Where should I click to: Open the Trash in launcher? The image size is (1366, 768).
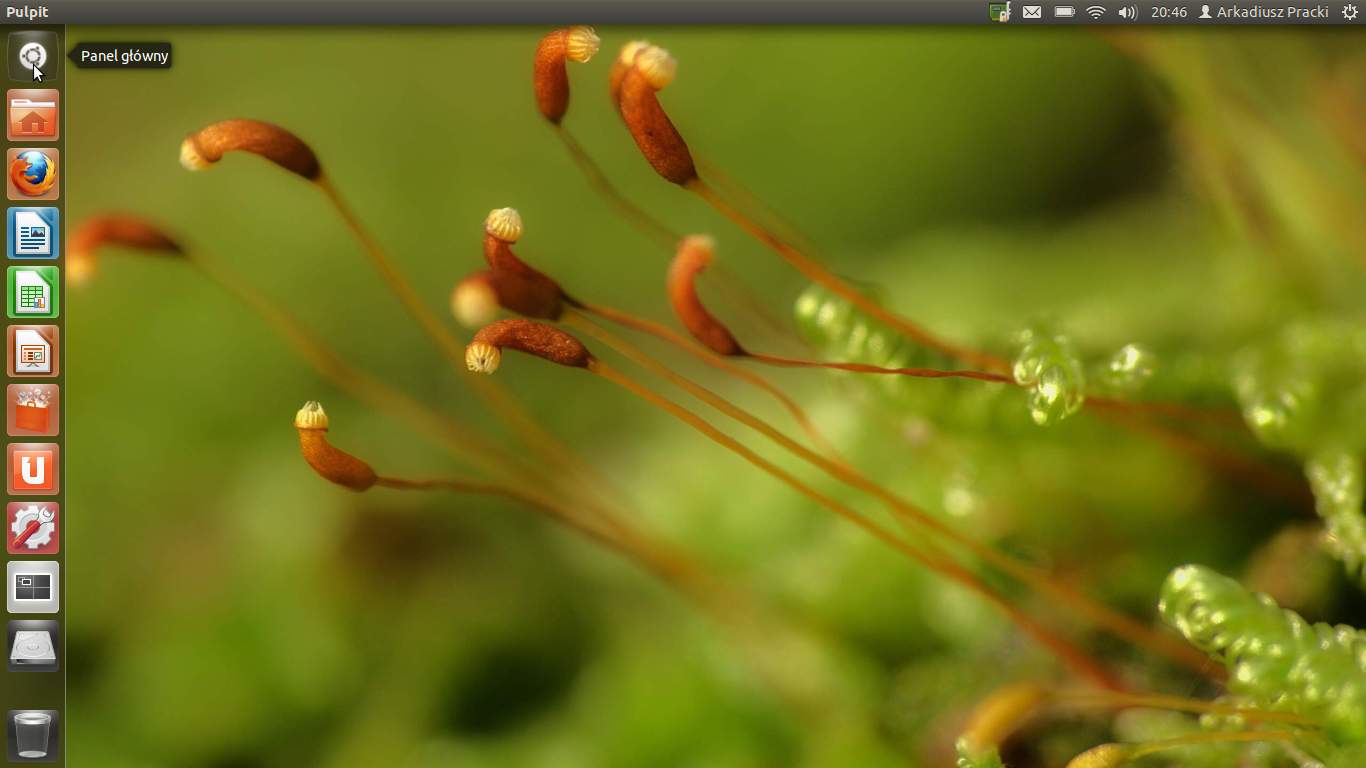point(33,735)
